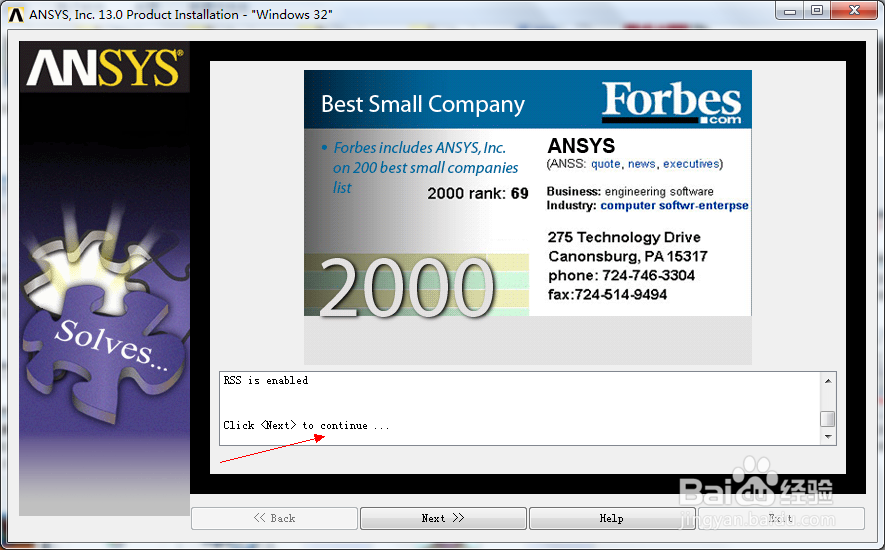
Task: Click the Next >> button
Action: point(443,518)
